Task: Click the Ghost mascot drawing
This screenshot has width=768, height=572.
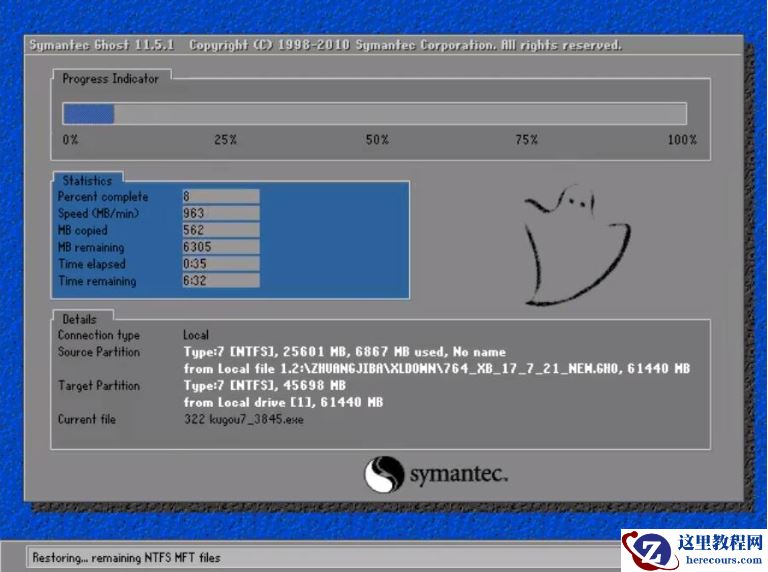Action: (x=577, y=245)
